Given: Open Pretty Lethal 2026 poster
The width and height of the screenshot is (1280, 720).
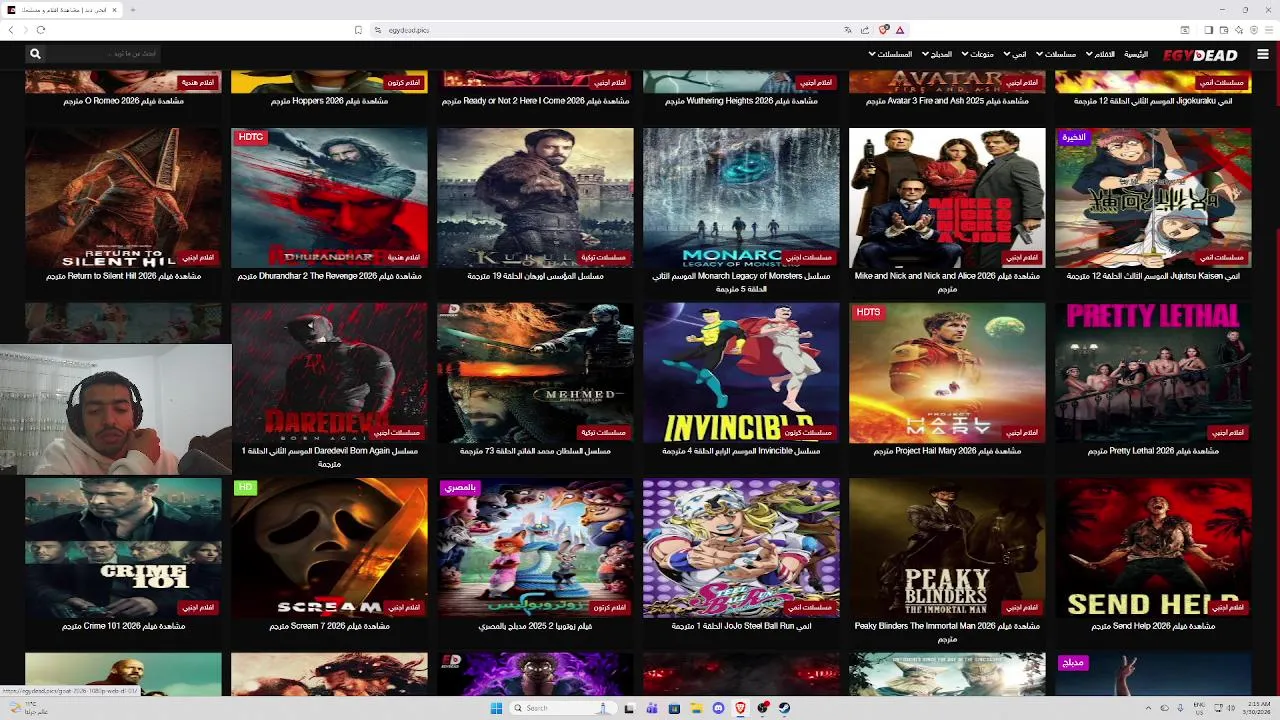Looking at the screenshot, I should (x=1153, y=373).
